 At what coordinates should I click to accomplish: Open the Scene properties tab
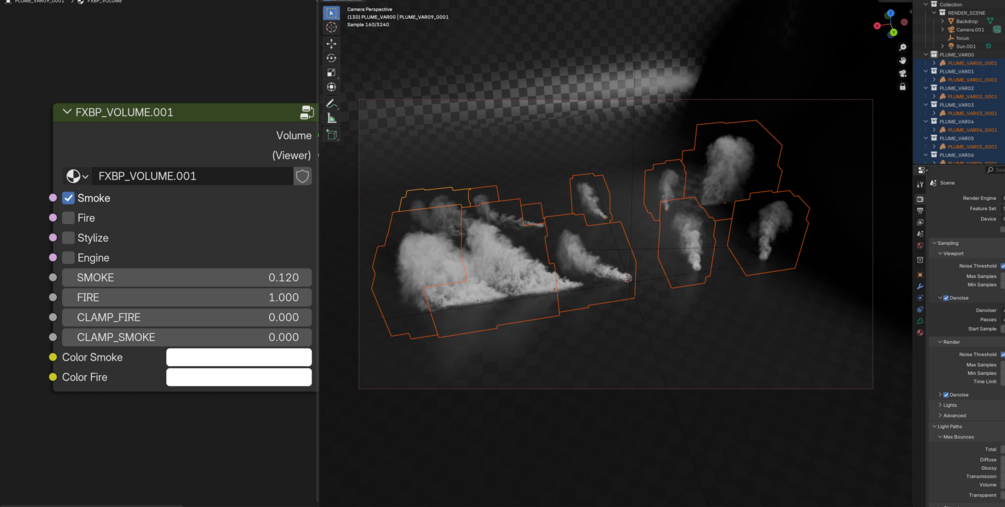coord(920,234)
